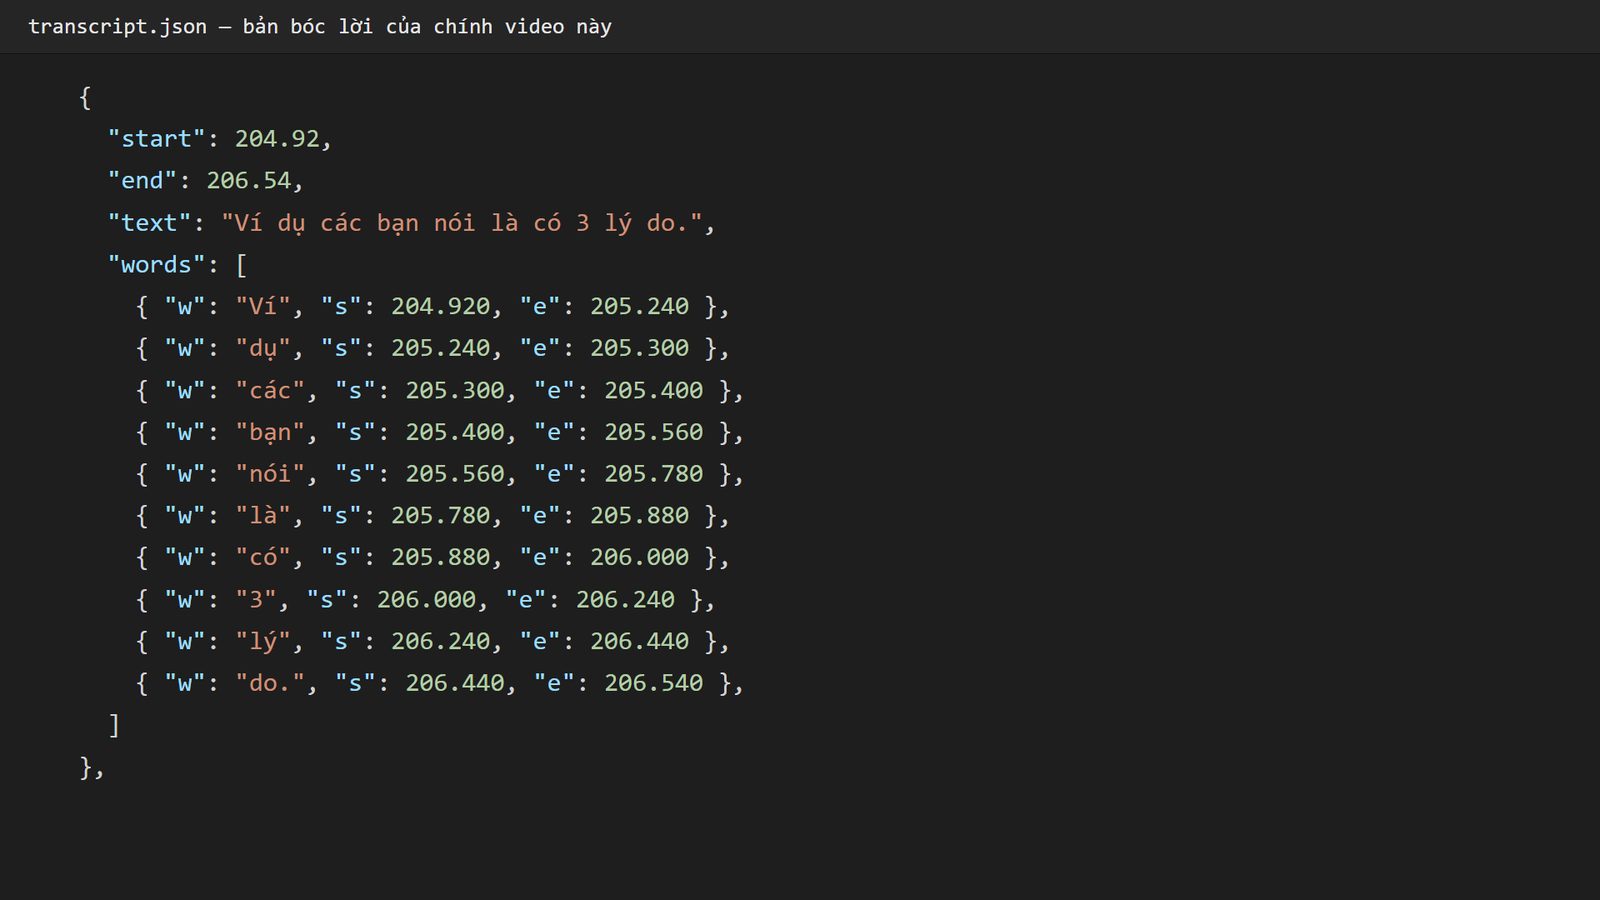Select the "words" key
This screenshot has height=900, width=1600.
156,265
